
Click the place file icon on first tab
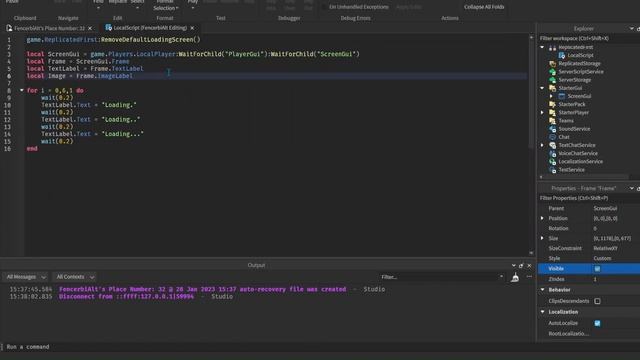click(x=9, y=28)
